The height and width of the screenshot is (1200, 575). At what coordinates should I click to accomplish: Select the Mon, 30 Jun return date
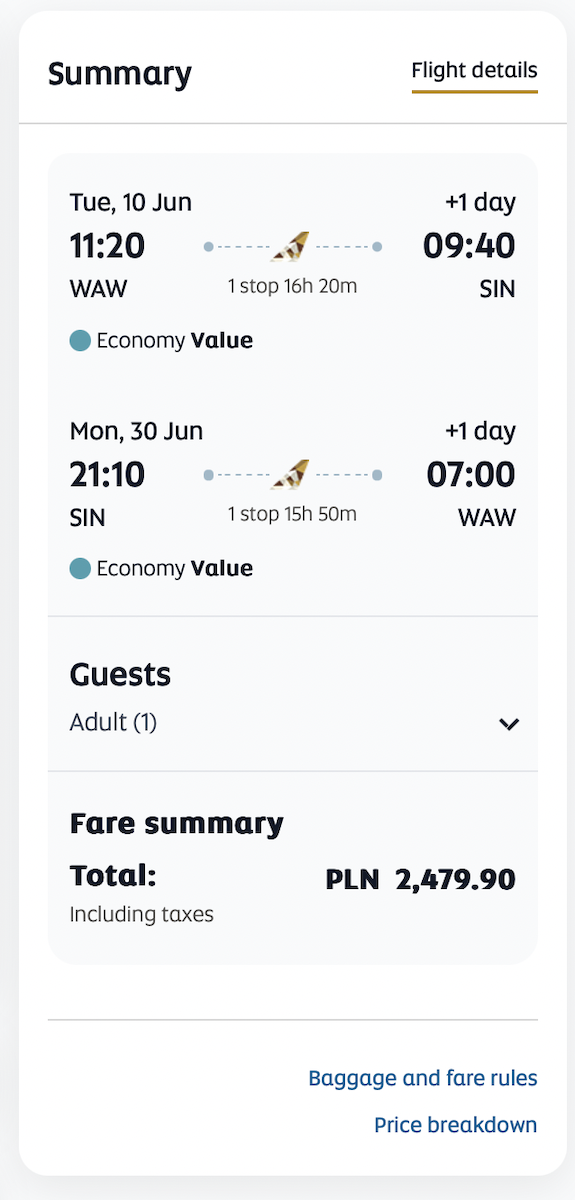(x=136, y=431)
